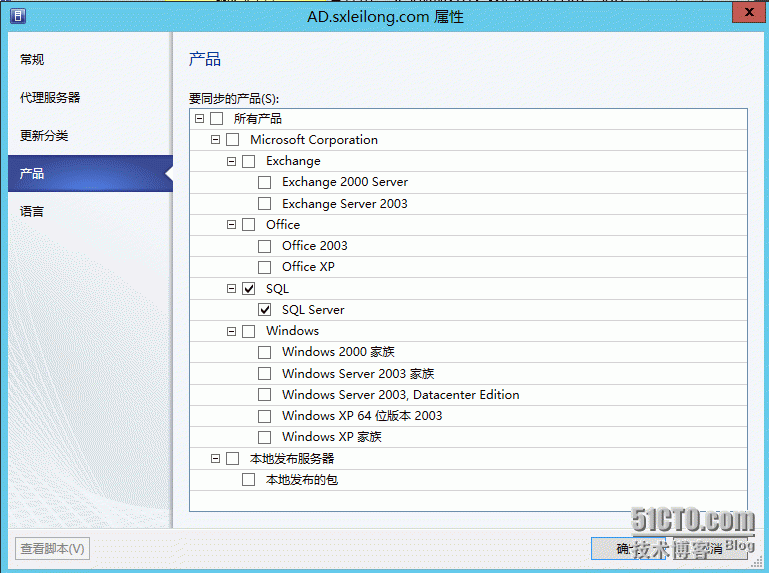Enable the 本地发布服务器 checkbox
The image size is (769, 573).
pos(232,459)
